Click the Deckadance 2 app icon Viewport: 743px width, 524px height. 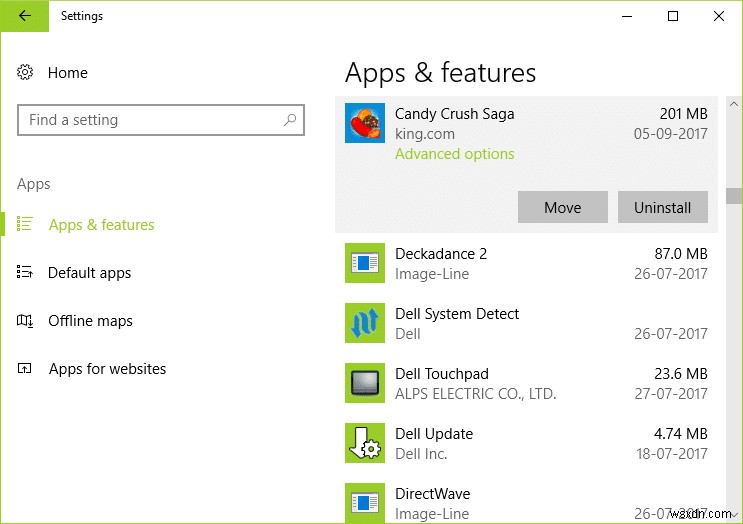pos(364,263)
